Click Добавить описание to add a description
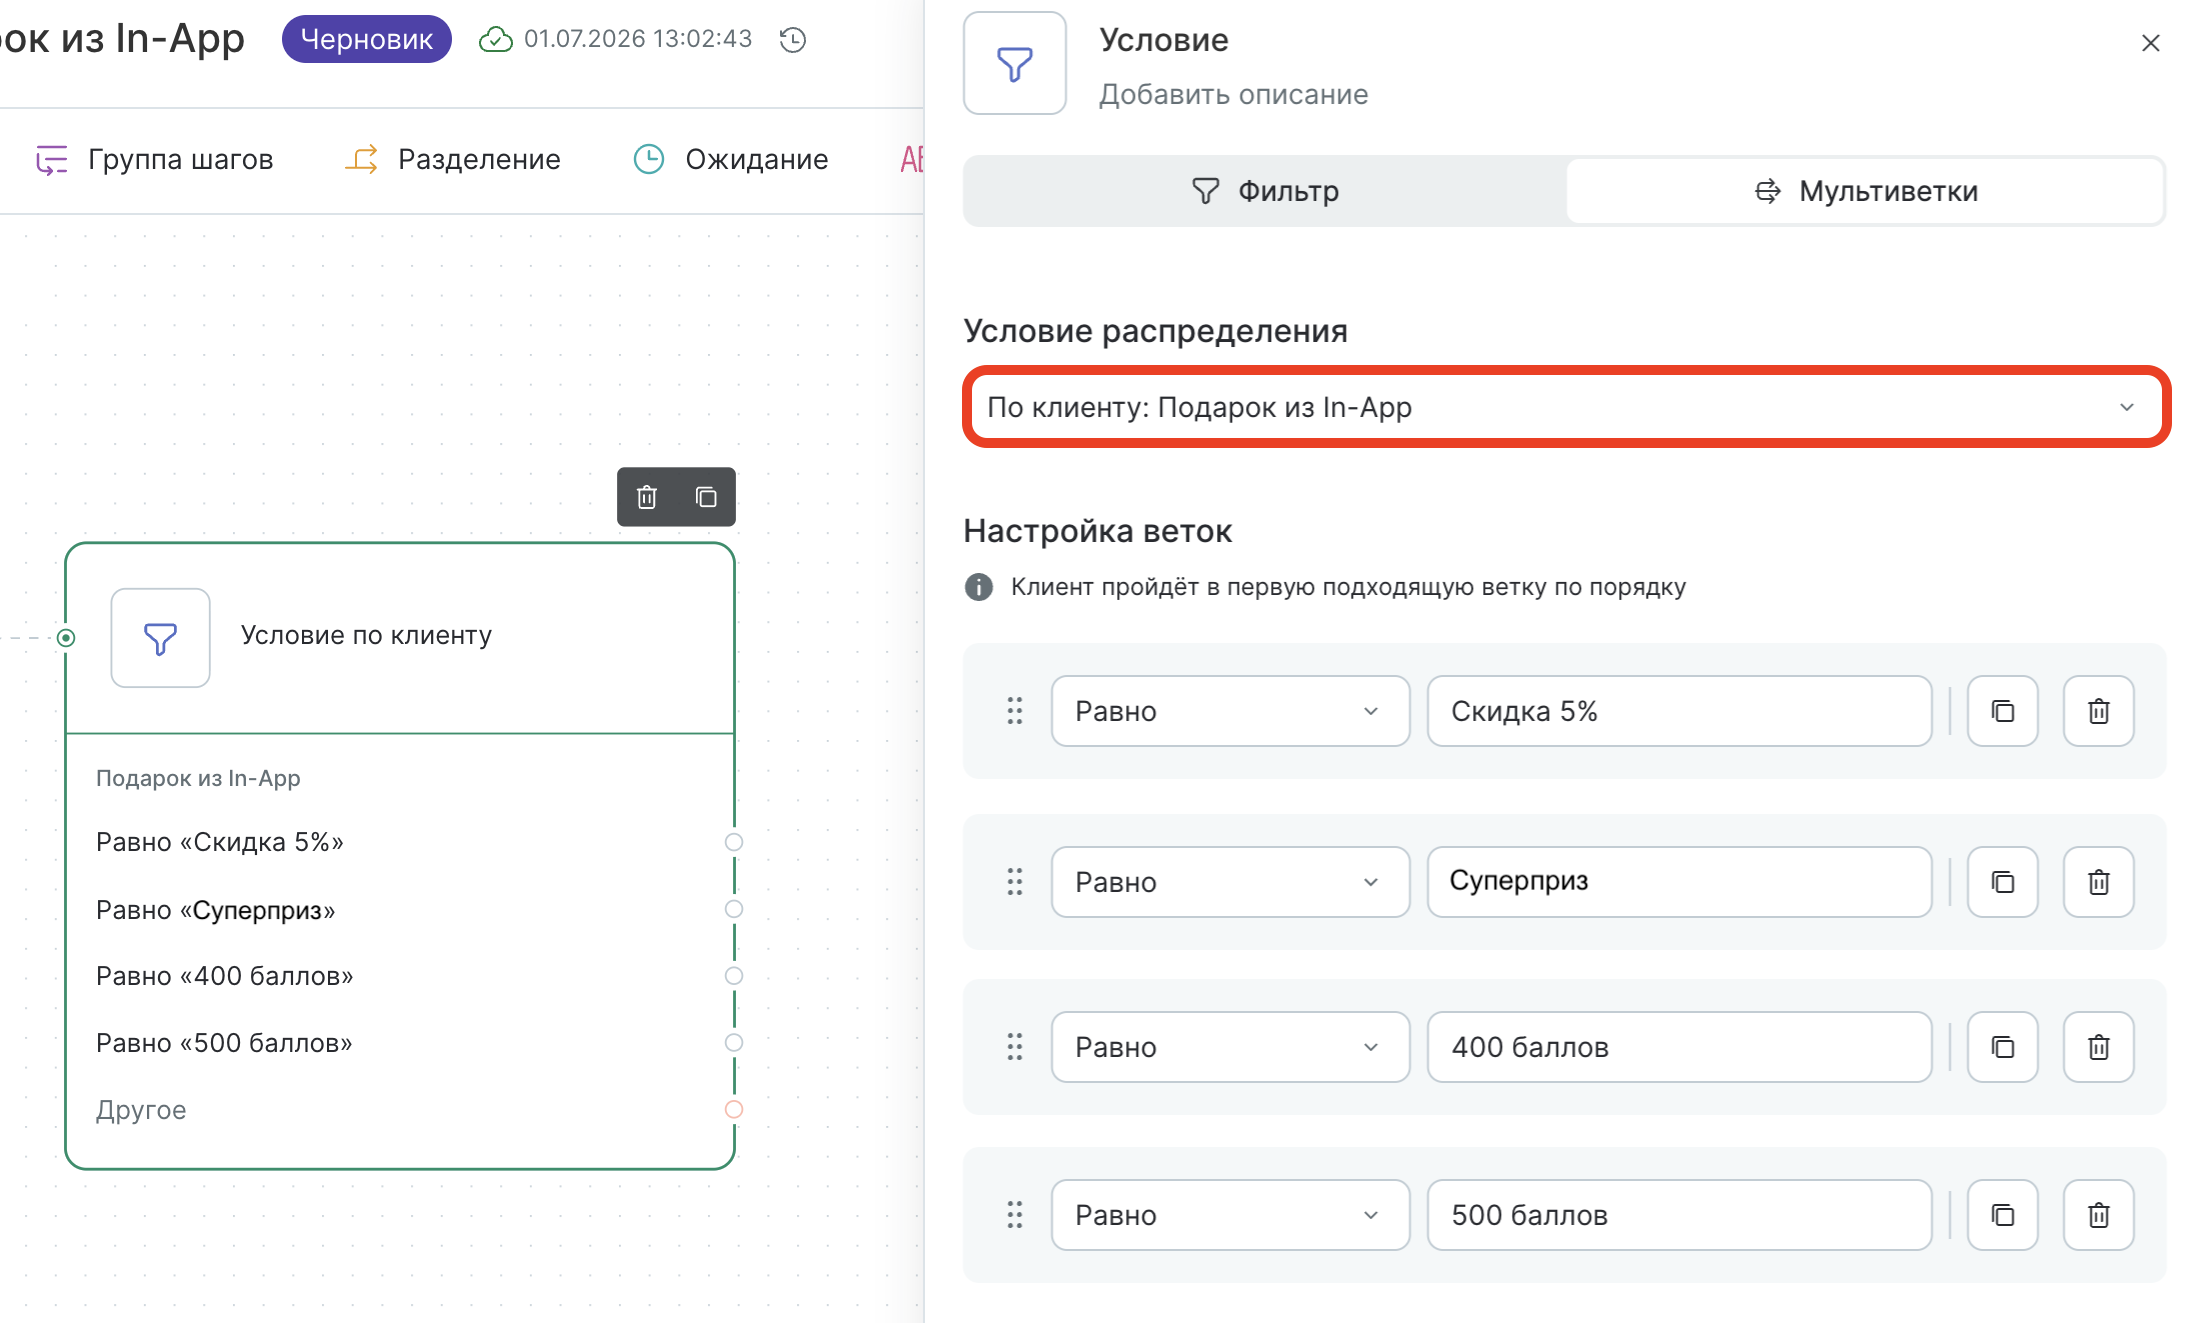 pos(1234,94)
